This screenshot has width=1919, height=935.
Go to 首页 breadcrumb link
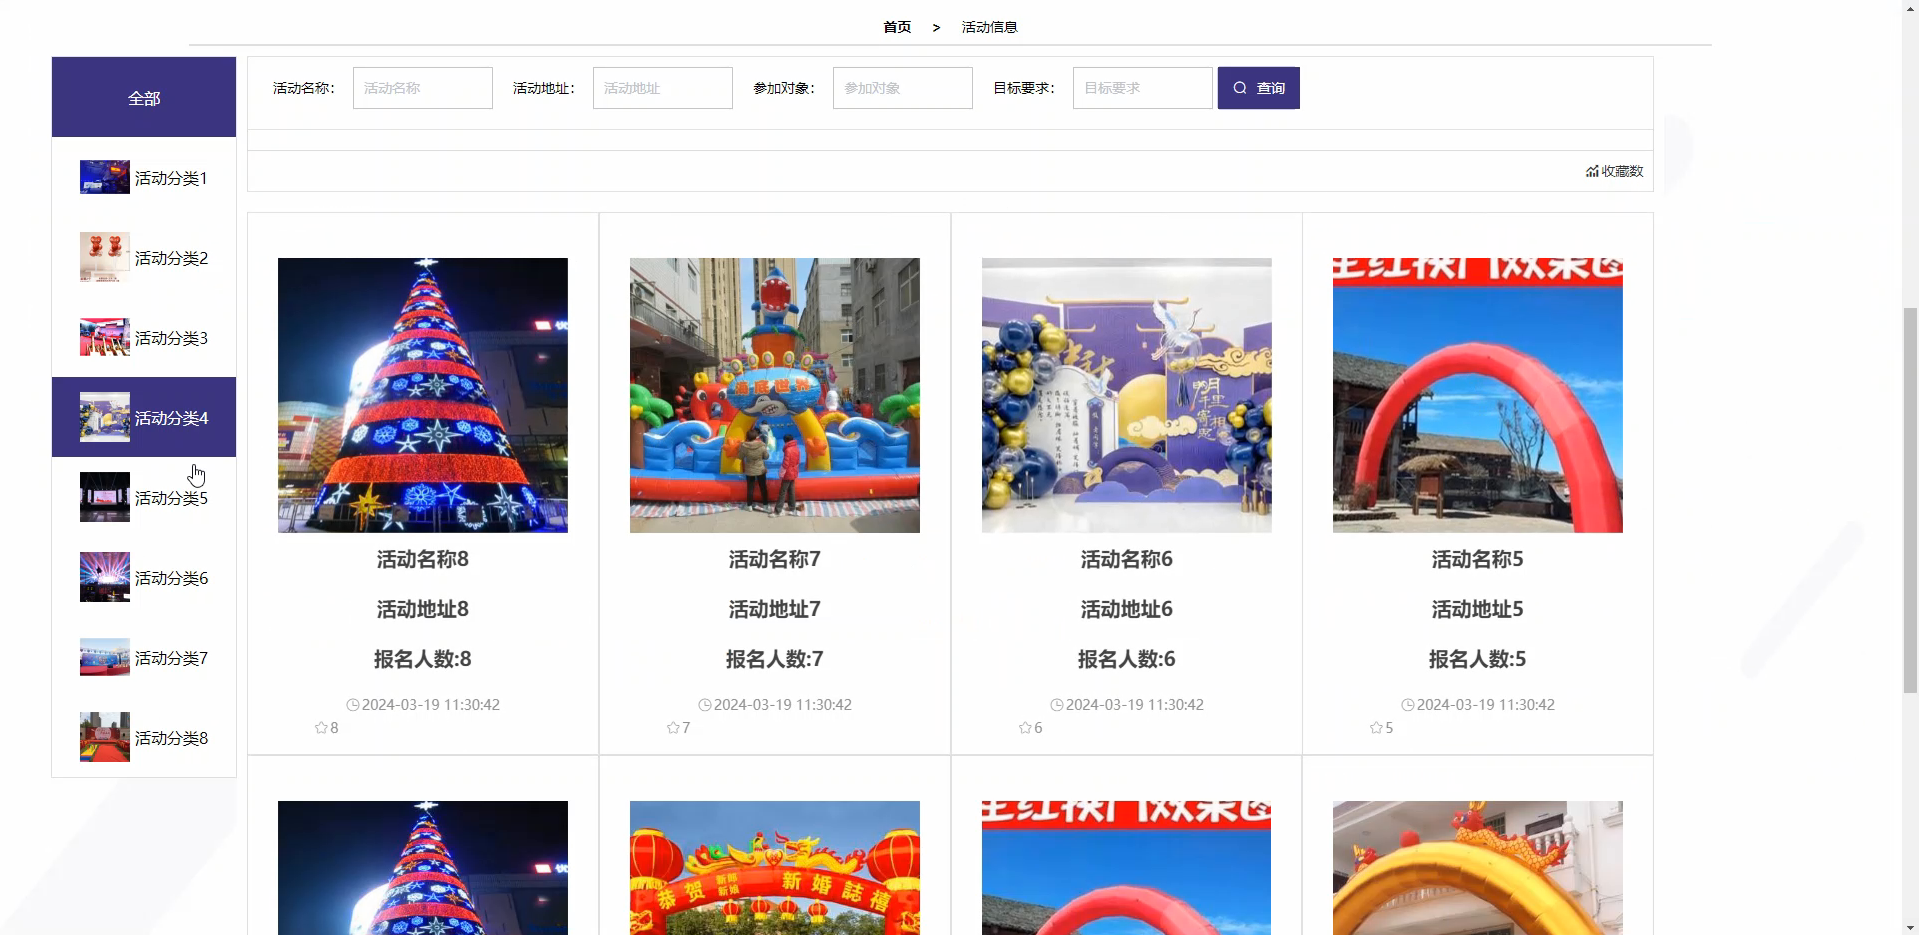pyautogui.click(x=897, y=27)
